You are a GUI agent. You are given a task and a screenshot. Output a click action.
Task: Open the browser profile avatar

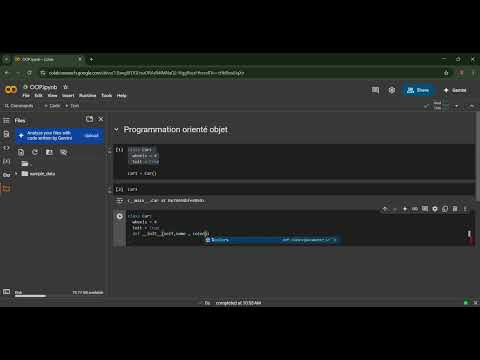click(462, 73)
